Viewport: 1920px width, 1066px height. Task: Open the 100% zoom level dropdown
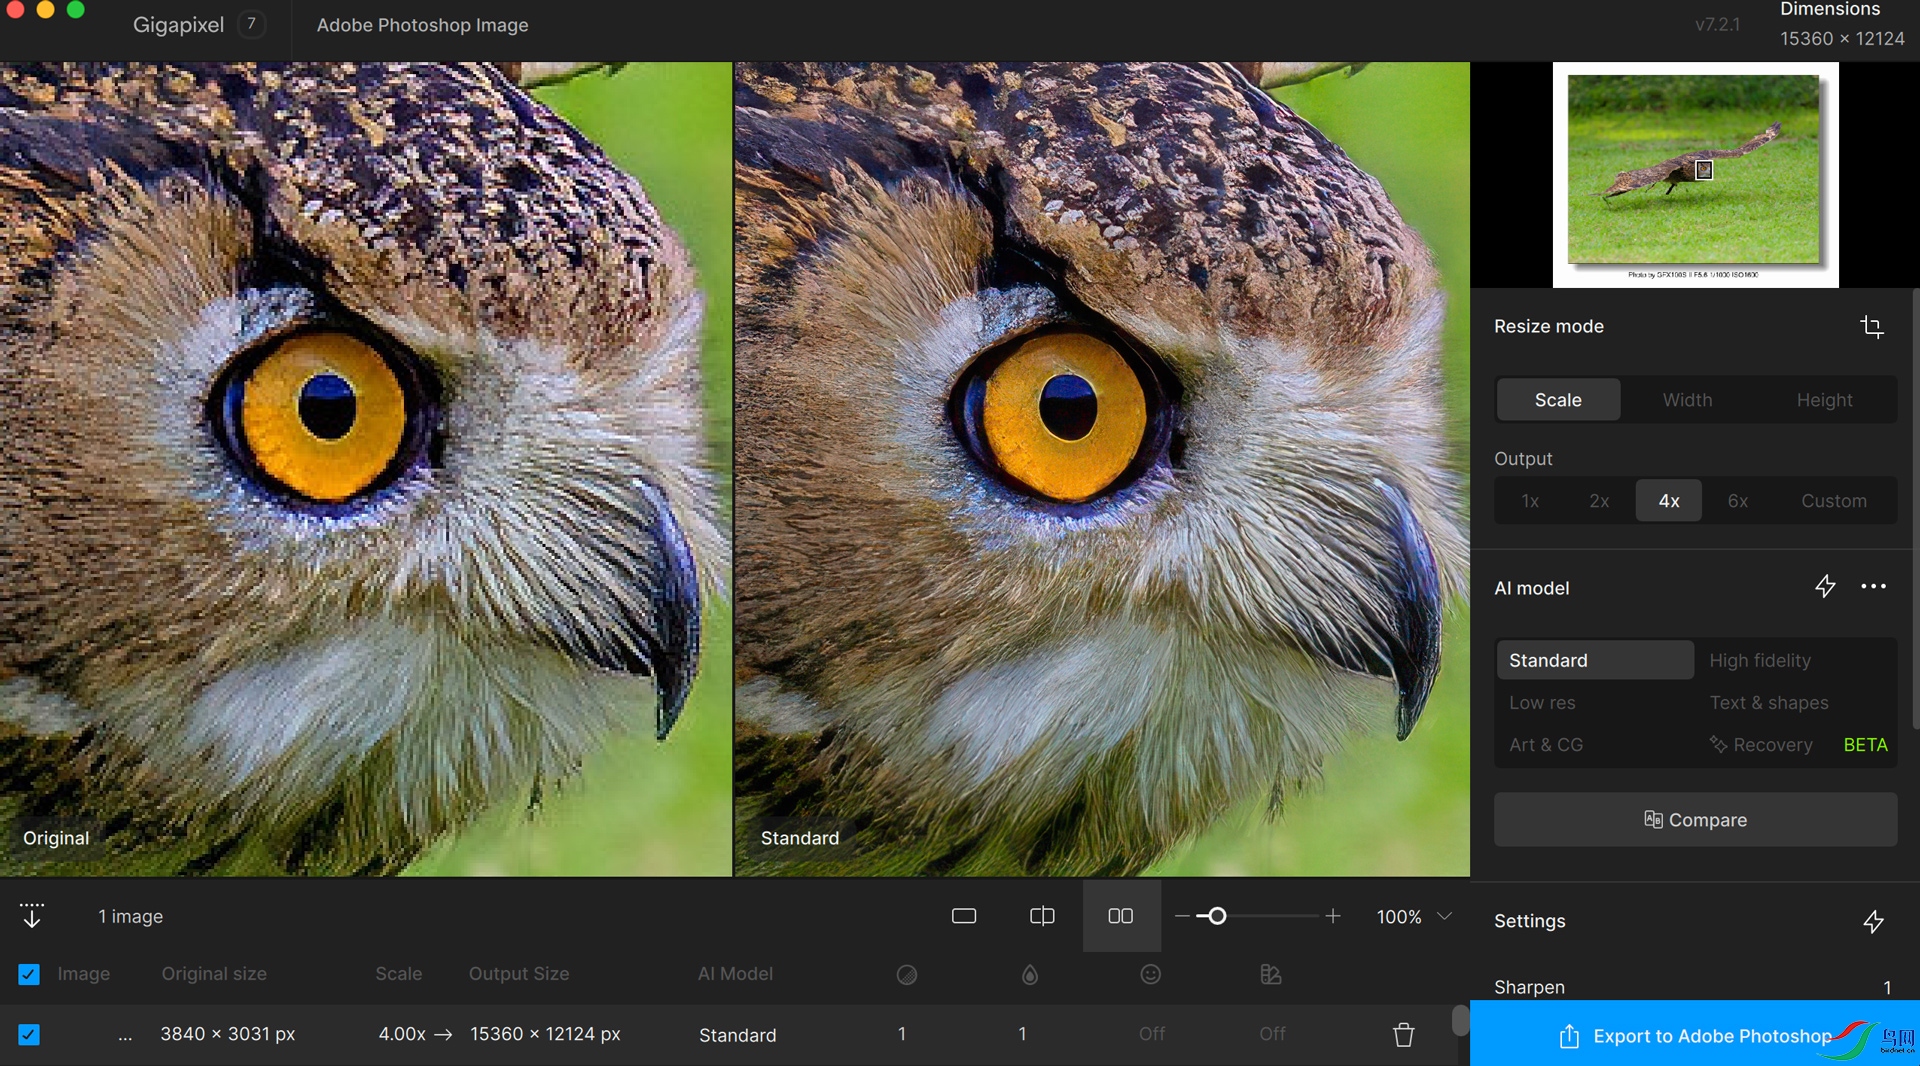pos(1444,916)
